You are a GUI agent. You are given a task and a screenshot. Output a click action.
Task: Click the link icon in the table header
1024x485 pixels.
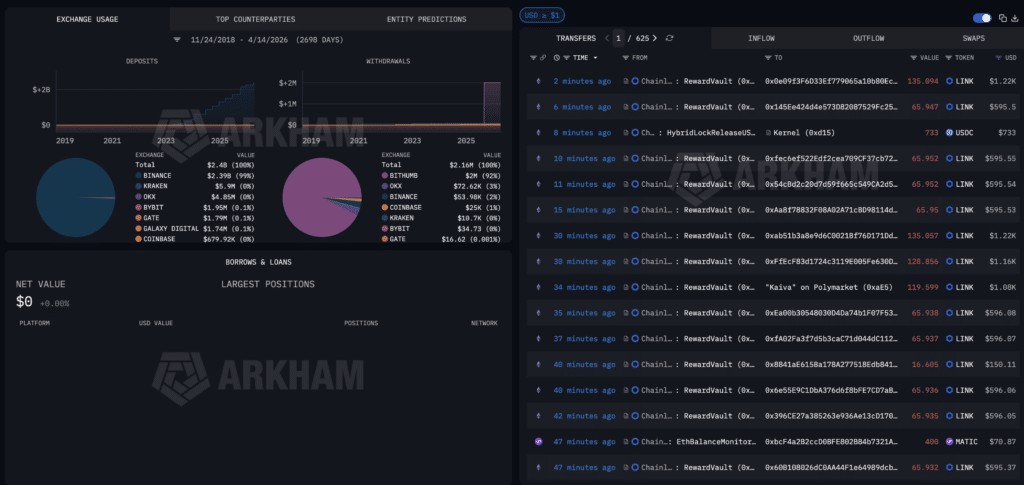(x=543, y=58)
